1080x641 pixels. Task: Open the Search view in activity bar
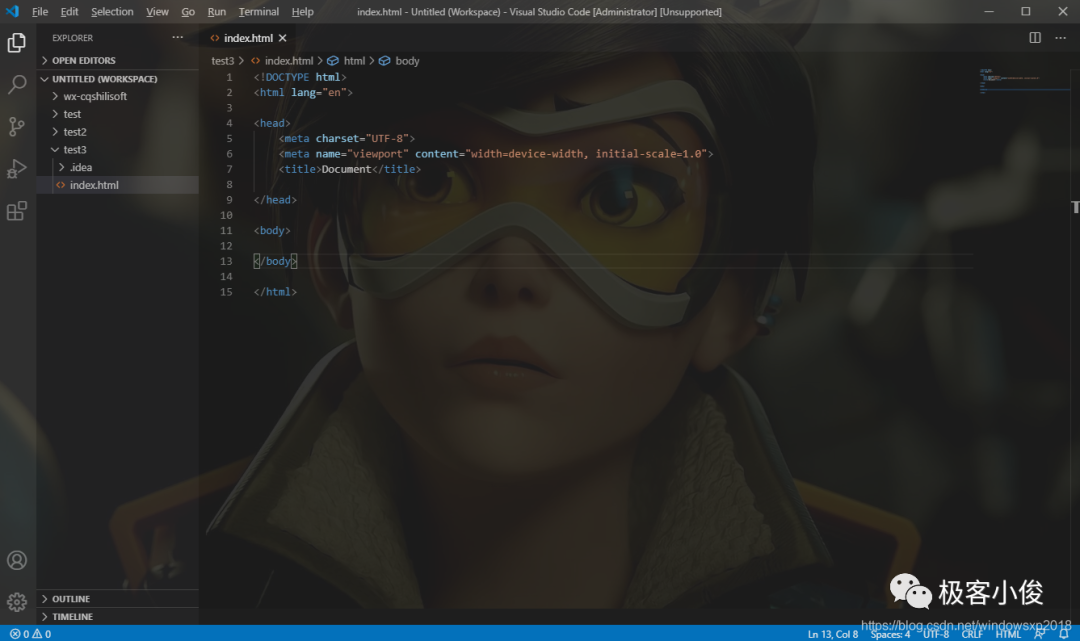17,85
